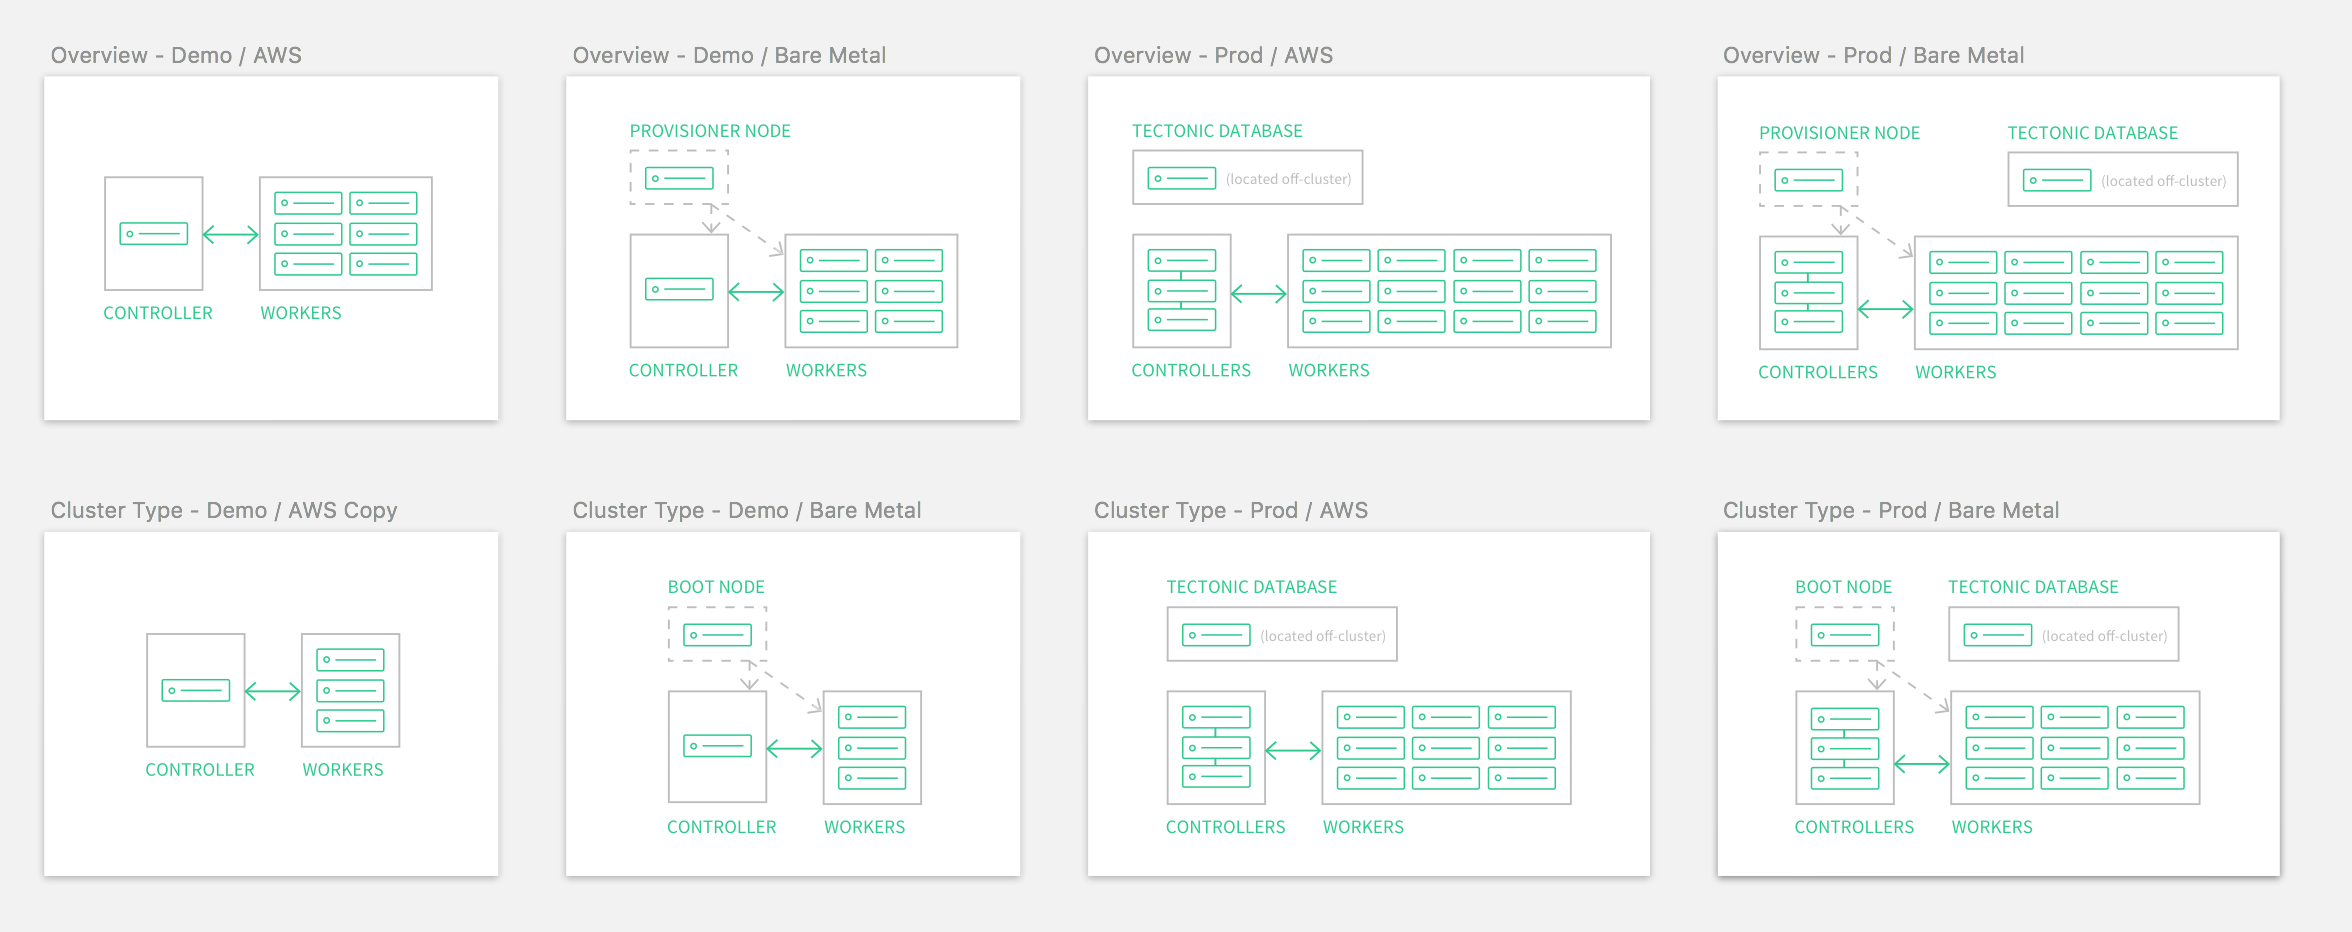Select the Boot Node server icon in Cluster Type - Demo / Bare Metal
This screenshot has width=2352, height=932.
point(717,635)
